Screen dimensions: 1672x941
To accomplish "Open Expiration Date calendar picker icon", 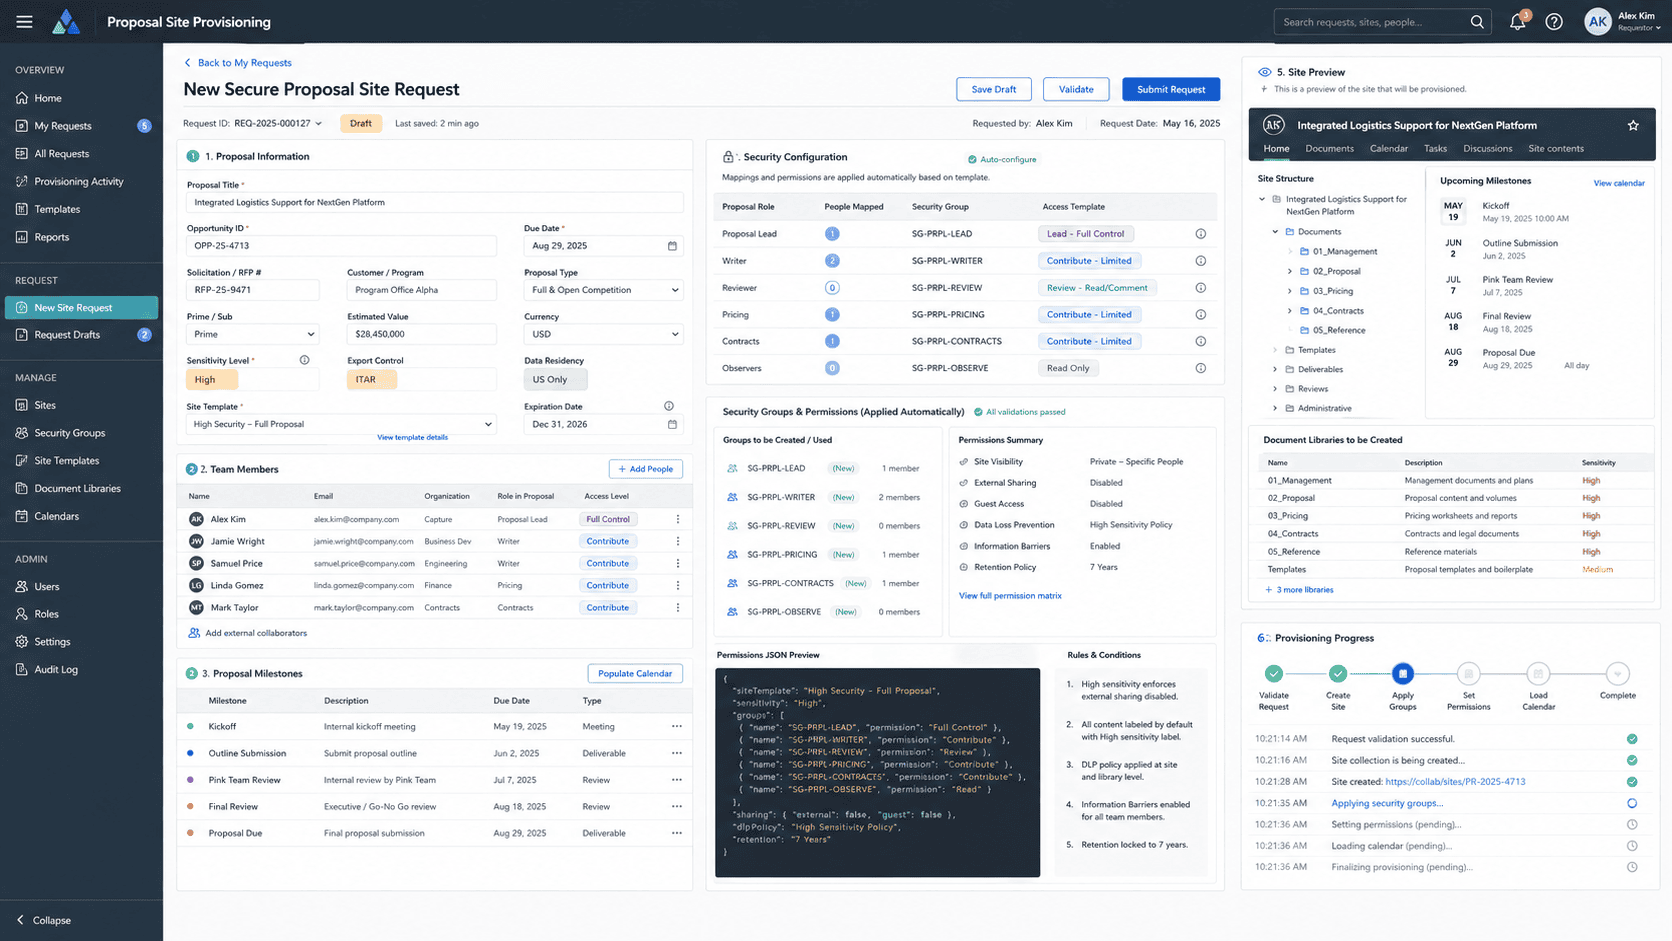I will (x=672, y=424).
